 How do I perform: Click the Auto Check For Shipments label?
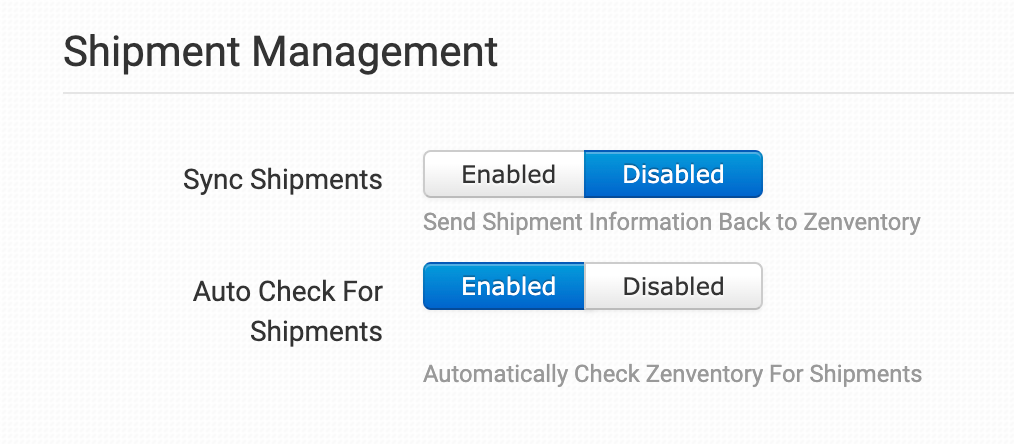coord(288,311)
